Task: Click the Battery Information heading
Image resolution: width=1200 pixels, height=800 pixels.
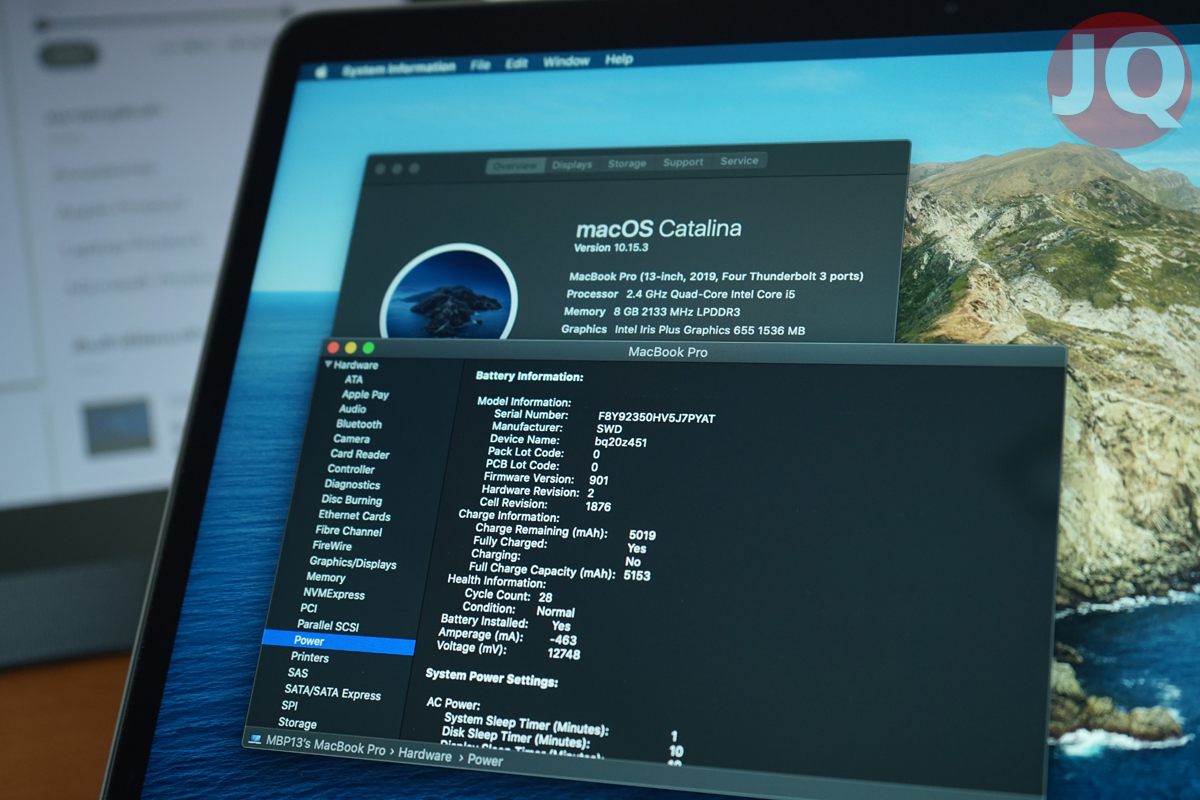Action: 529,377
